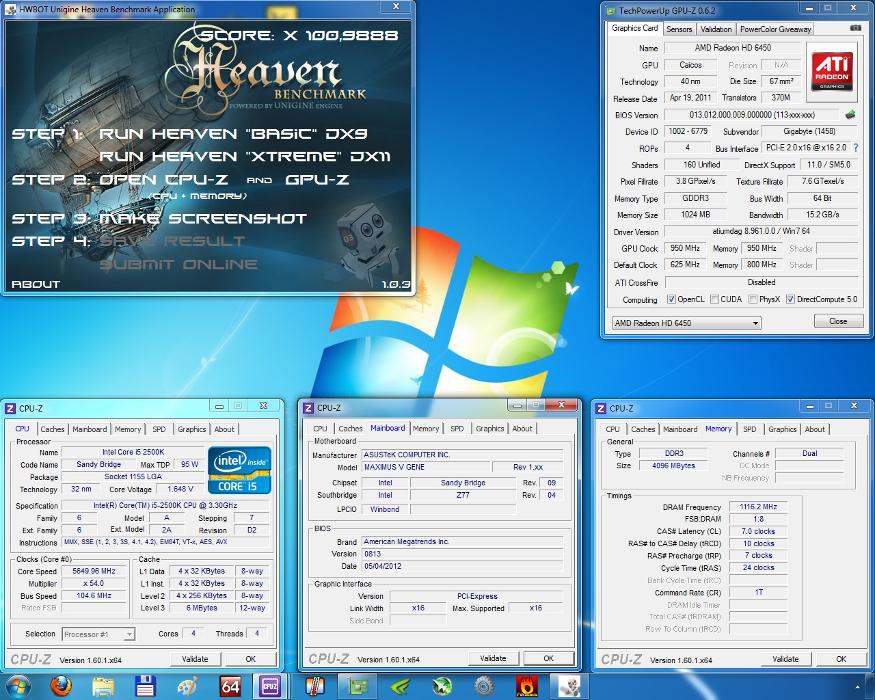Switch to GPU-Z Validation tab
This screenshot has height=700, width=875.
(716, 29)
